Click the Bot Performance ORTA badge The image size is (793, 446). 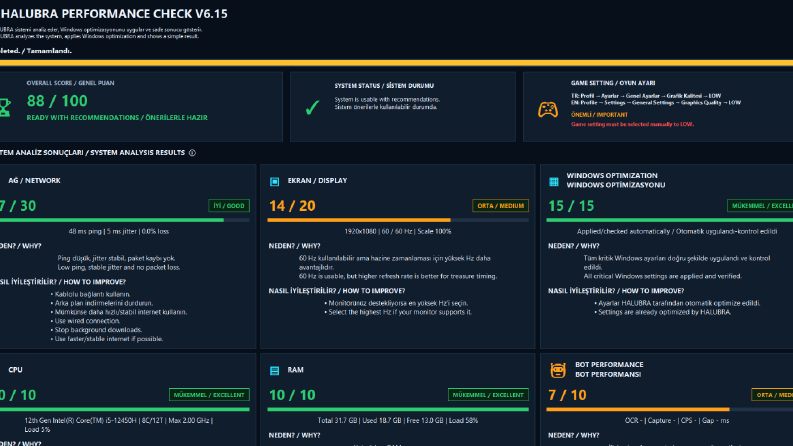pyautogui.click(x=772, y=395)
